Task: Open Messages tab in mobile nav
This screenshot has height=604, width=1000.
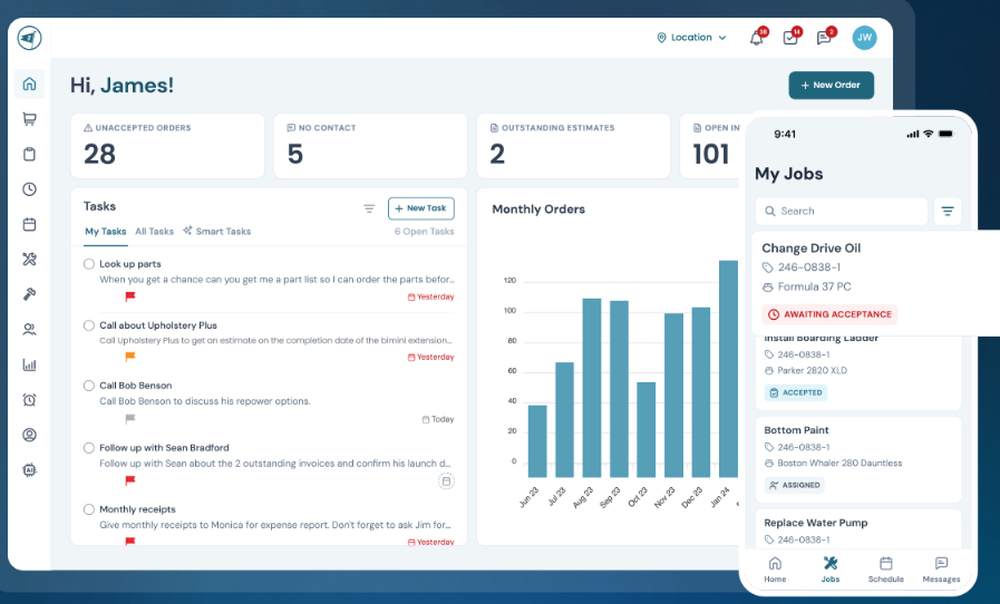Action: [941, 569]
